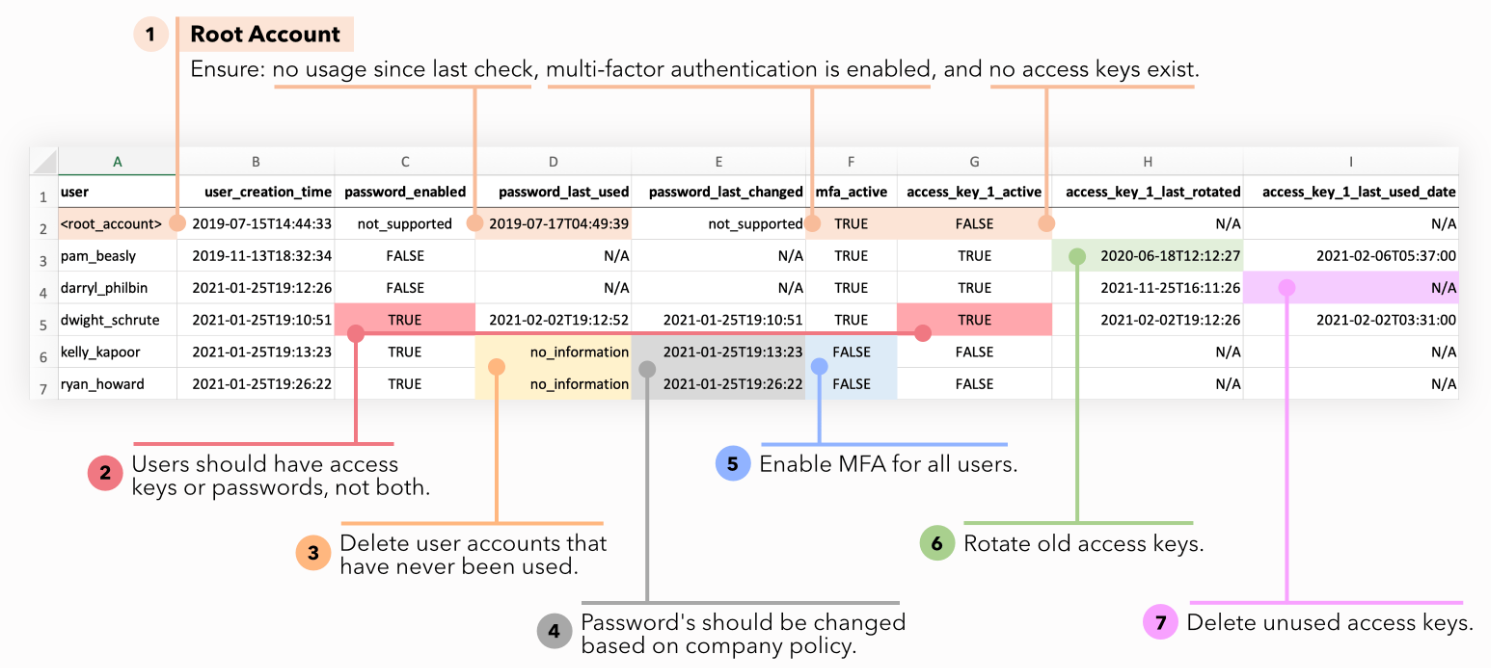This screenshot has width=1491, height=668.
Task: Select the 'dwight_schrute' user cell
Action: coord(118,320)
